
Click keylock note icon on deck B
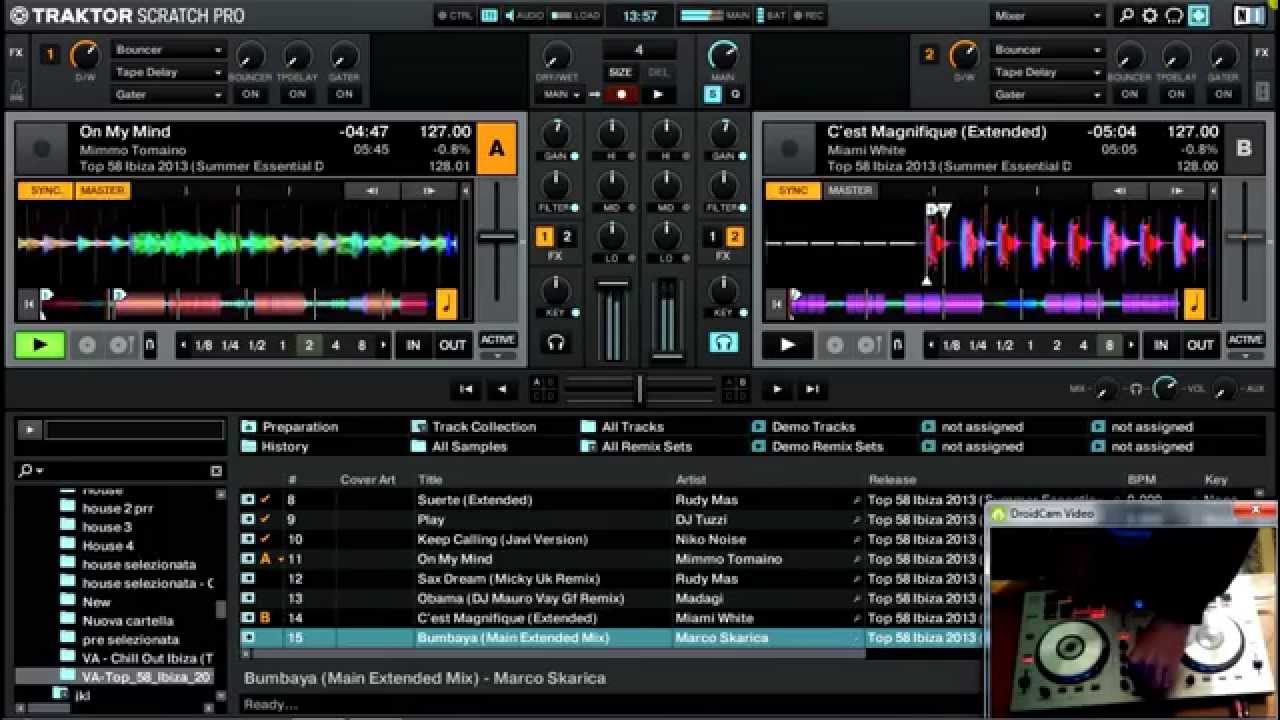click(x=1194, y=303)
